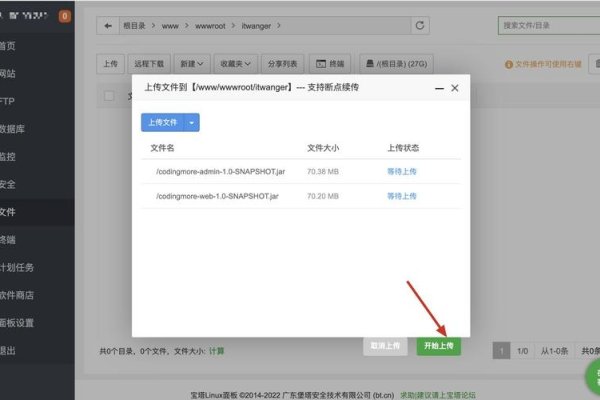Select 文件 in the sidebar

coord(37,212)
